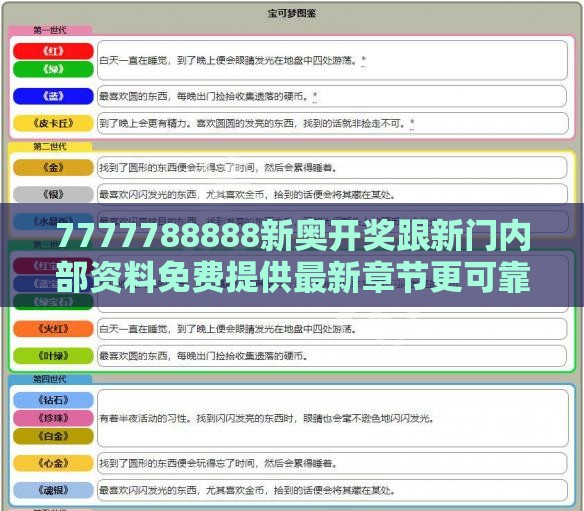Select the 第一世代 generation header
Screen dimensions: 584x511
tap(50, 30)
